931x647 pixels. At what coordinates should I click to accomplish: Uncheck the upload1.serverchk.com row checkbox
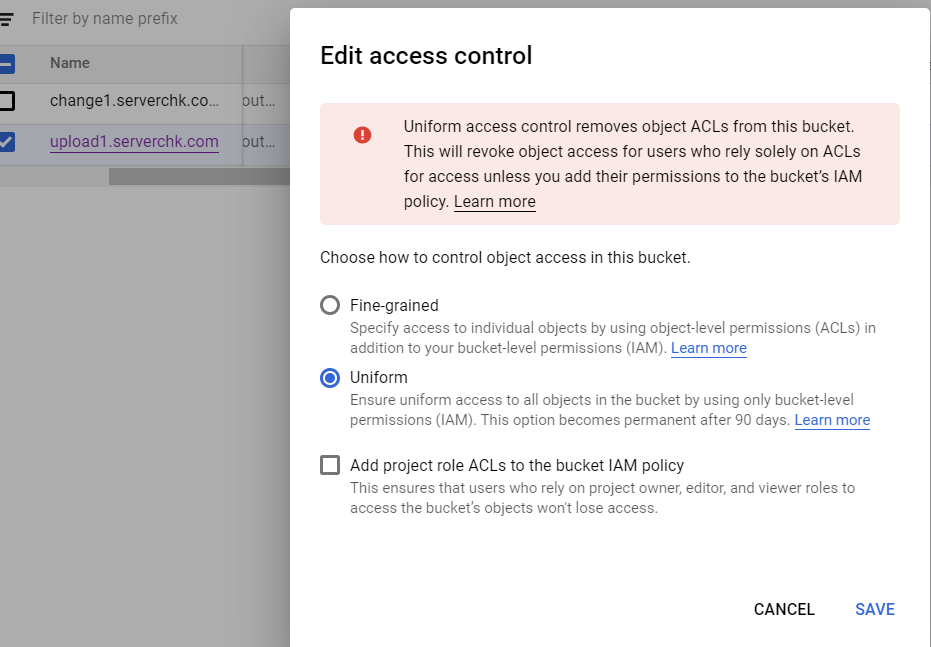pos(6,142)
